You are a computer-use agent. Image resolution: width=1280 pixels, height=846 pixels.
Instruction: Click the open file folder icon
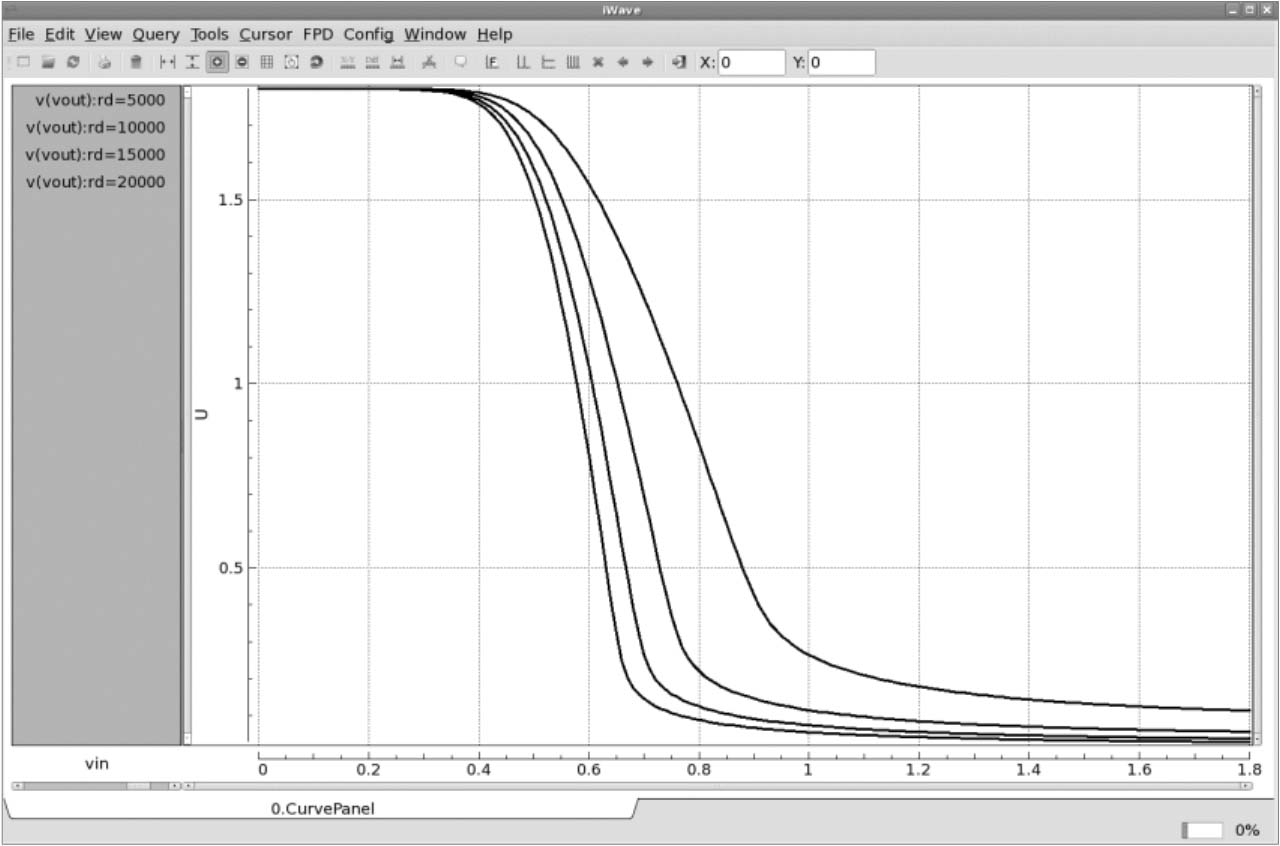pos(48,62)
